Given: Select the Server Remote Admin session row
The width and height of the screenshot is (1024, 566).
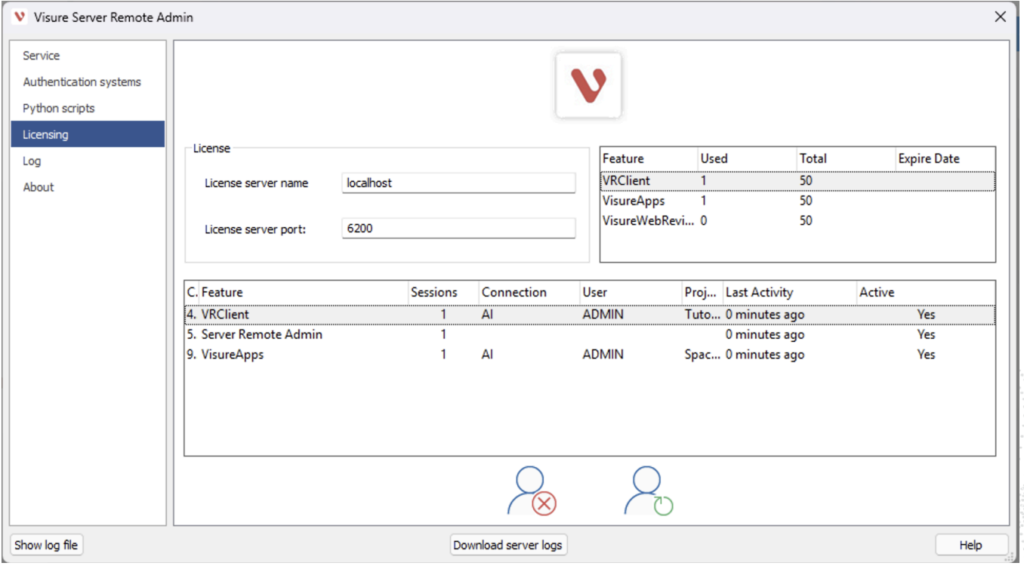Looking at the screenshot, I should pyautogui.click(x=590, y=334).
